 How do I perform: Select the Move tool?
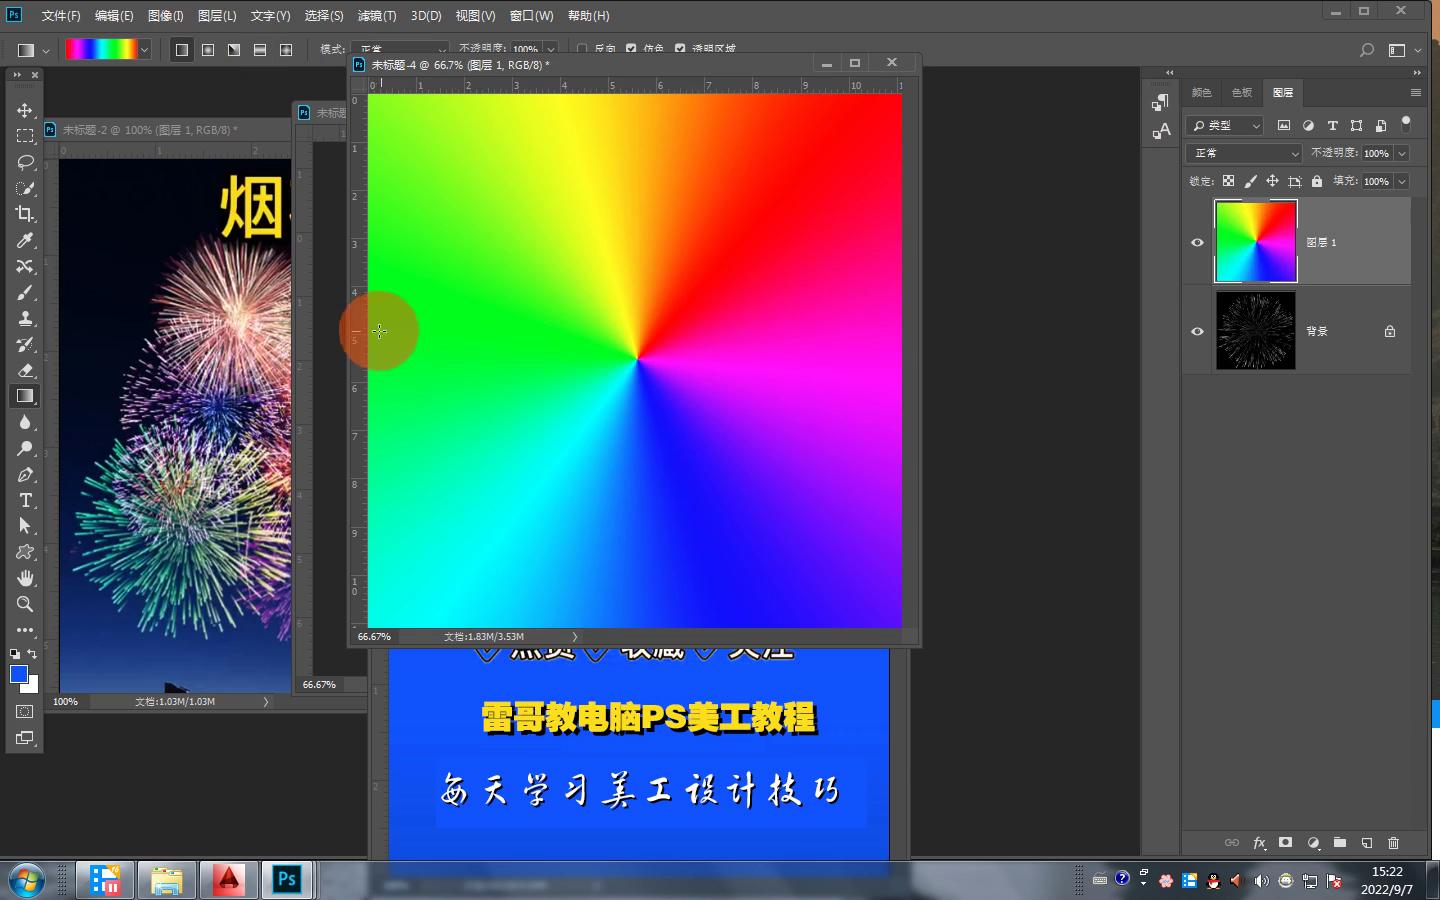pos(25,110)
